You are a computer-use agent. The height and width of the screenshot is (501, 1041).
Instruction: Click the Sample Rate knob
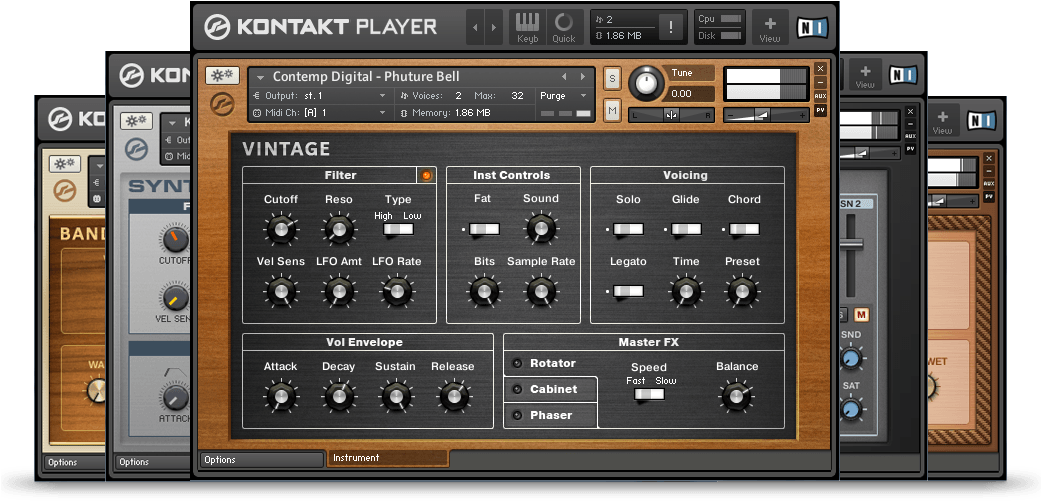[541, 291]
